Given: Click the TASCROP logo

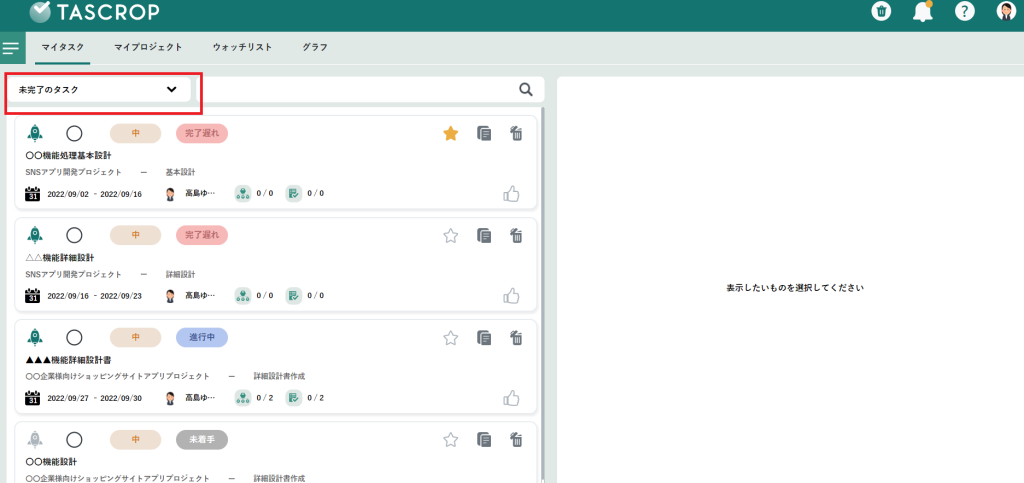Looking at the screenshot, I should 94,11.
